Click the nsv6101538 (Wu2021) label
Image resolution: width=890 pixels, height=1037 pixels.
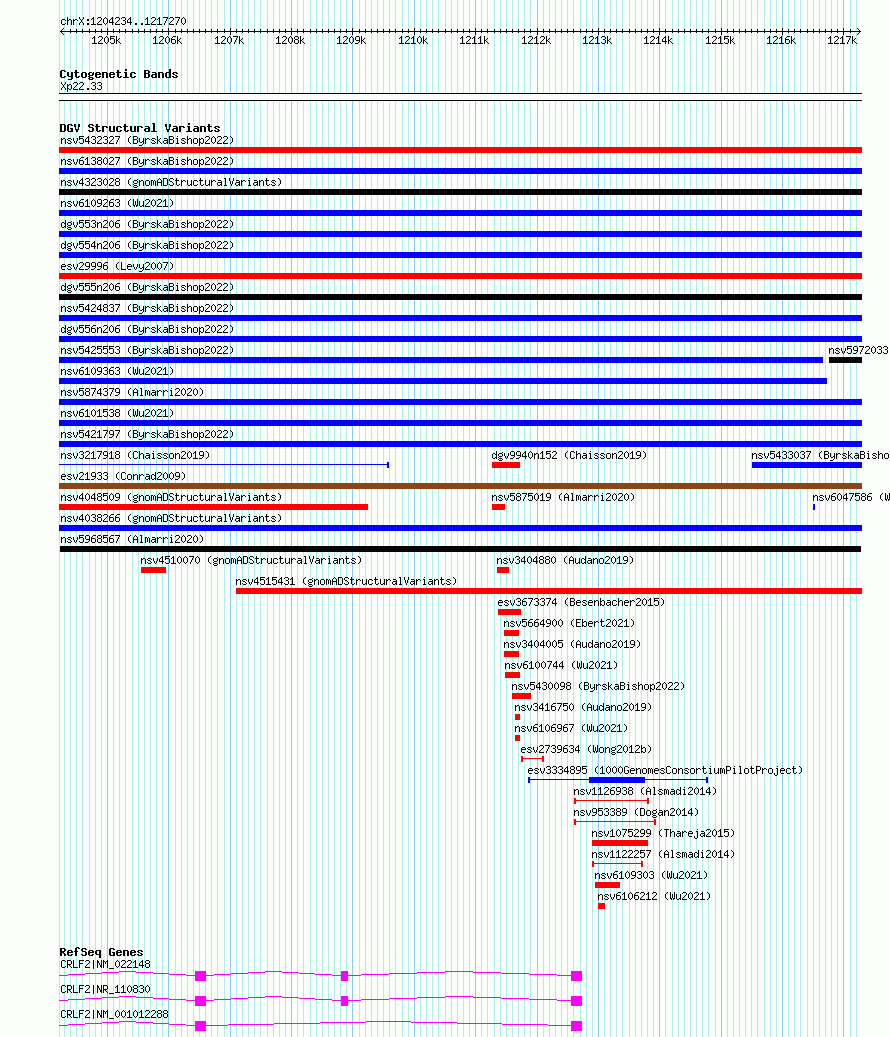117,413
